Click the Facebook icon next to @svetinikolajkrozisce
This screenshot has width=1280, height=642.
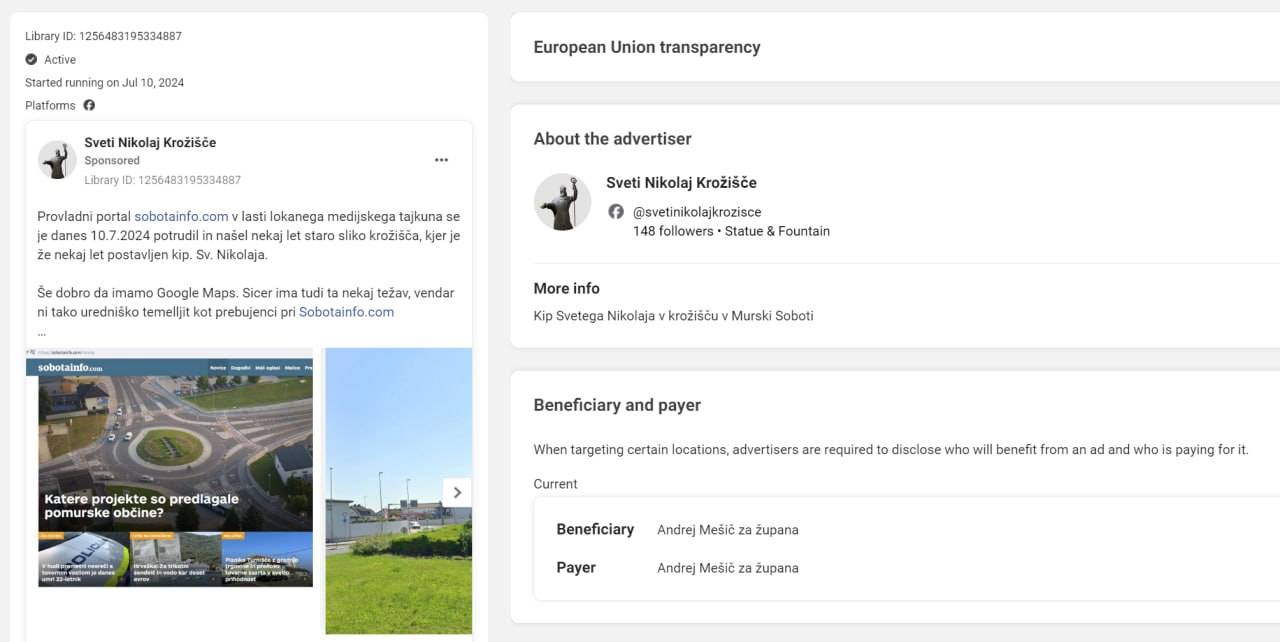[616, 212]
